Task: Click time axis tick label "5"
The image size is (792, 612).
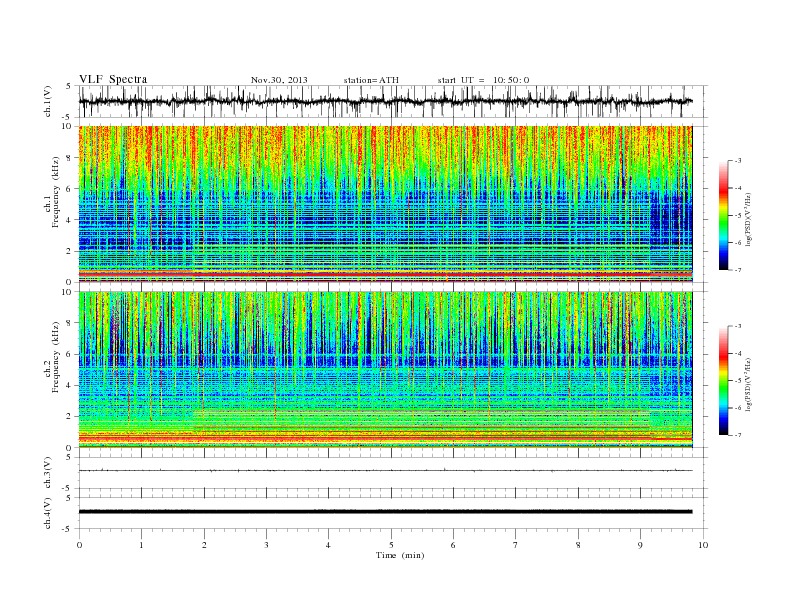Action: pos(391,545)
